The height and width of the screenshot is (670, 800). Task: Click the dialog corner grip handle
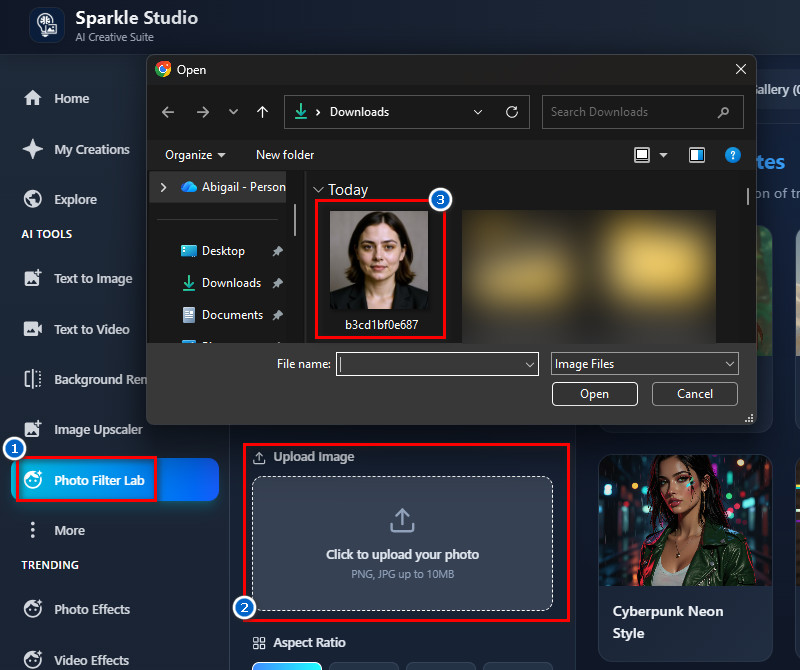click(749, 418)
